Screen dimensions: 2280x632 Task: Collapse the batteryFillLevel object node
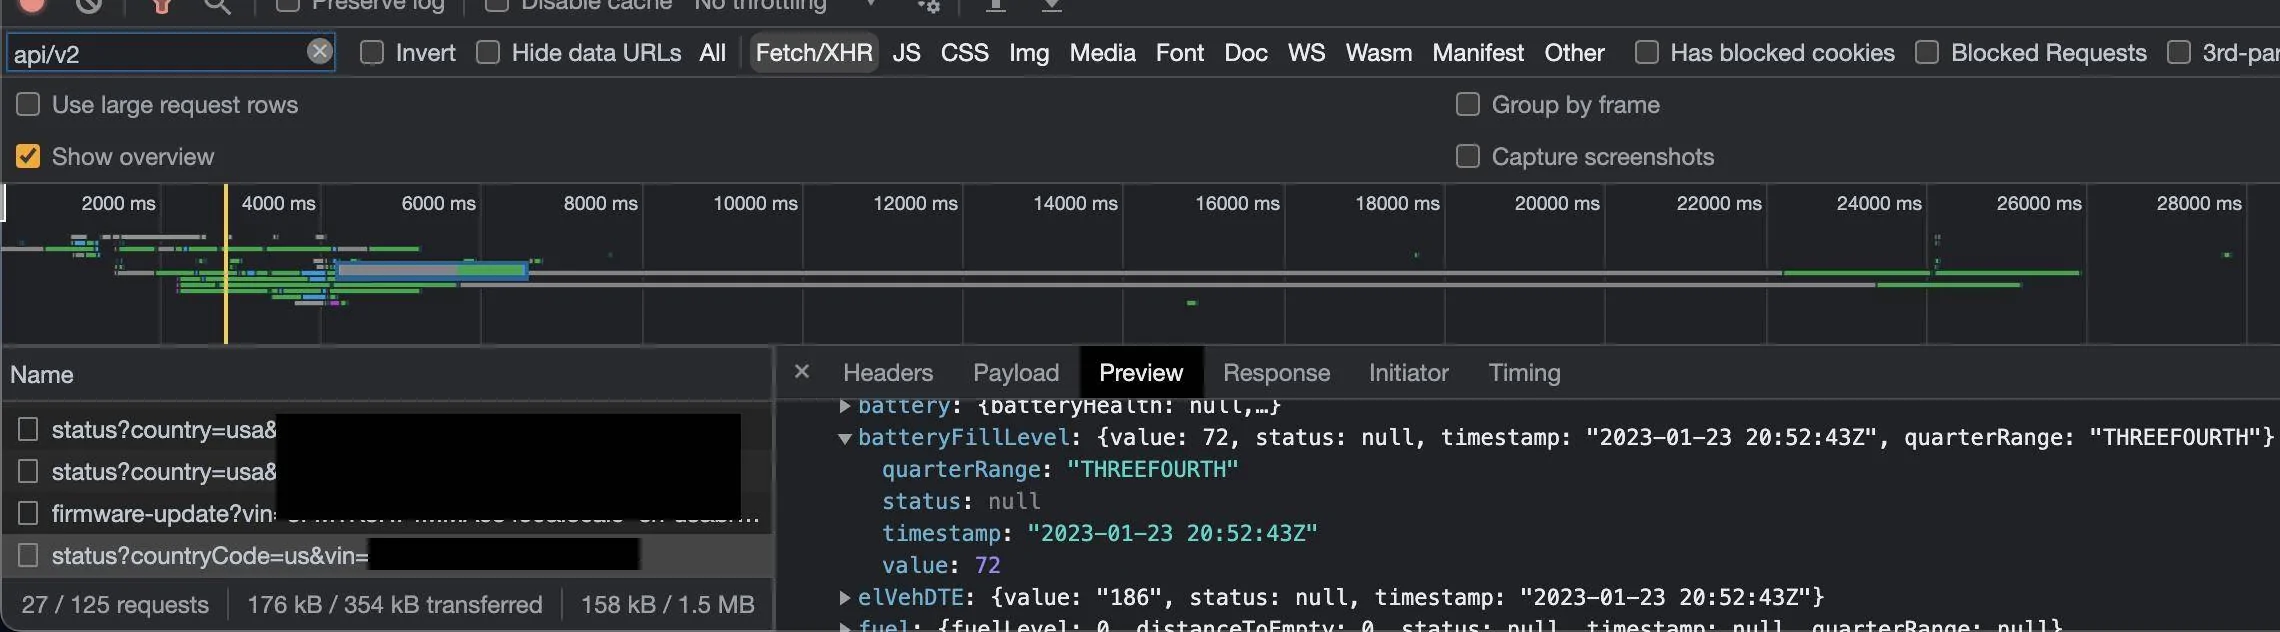point(845,438)
